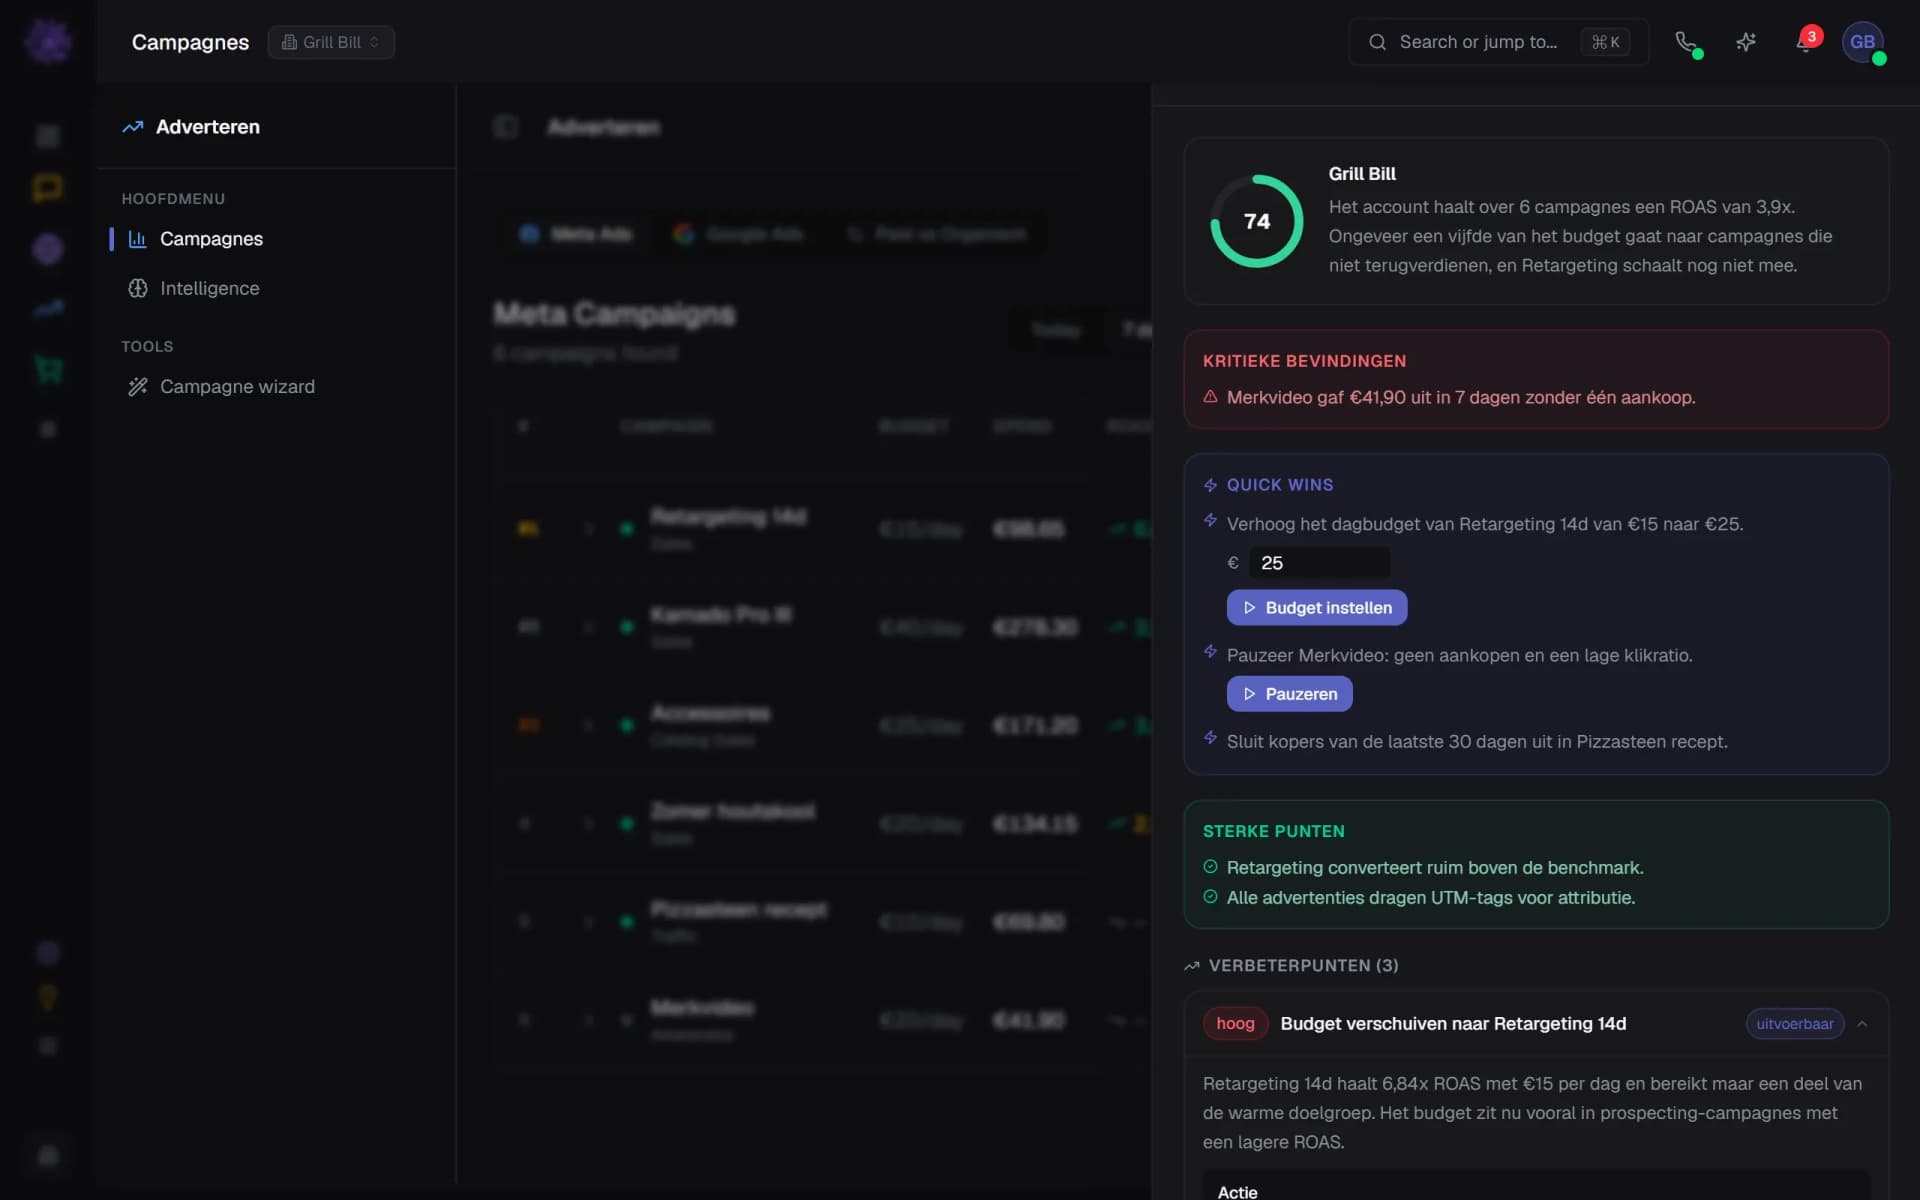Open the yellow chat icon in left rail

(47, 188)
